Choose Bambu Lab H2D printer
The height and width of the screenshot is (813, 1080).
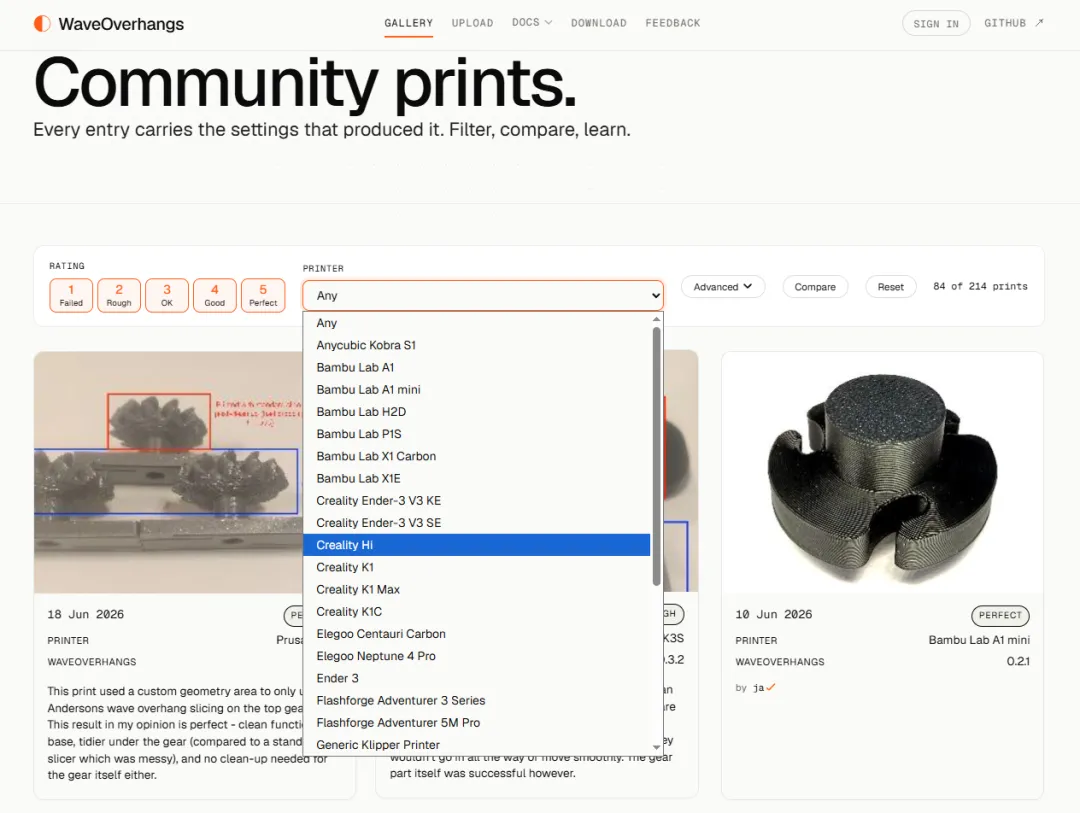[477, 411]
